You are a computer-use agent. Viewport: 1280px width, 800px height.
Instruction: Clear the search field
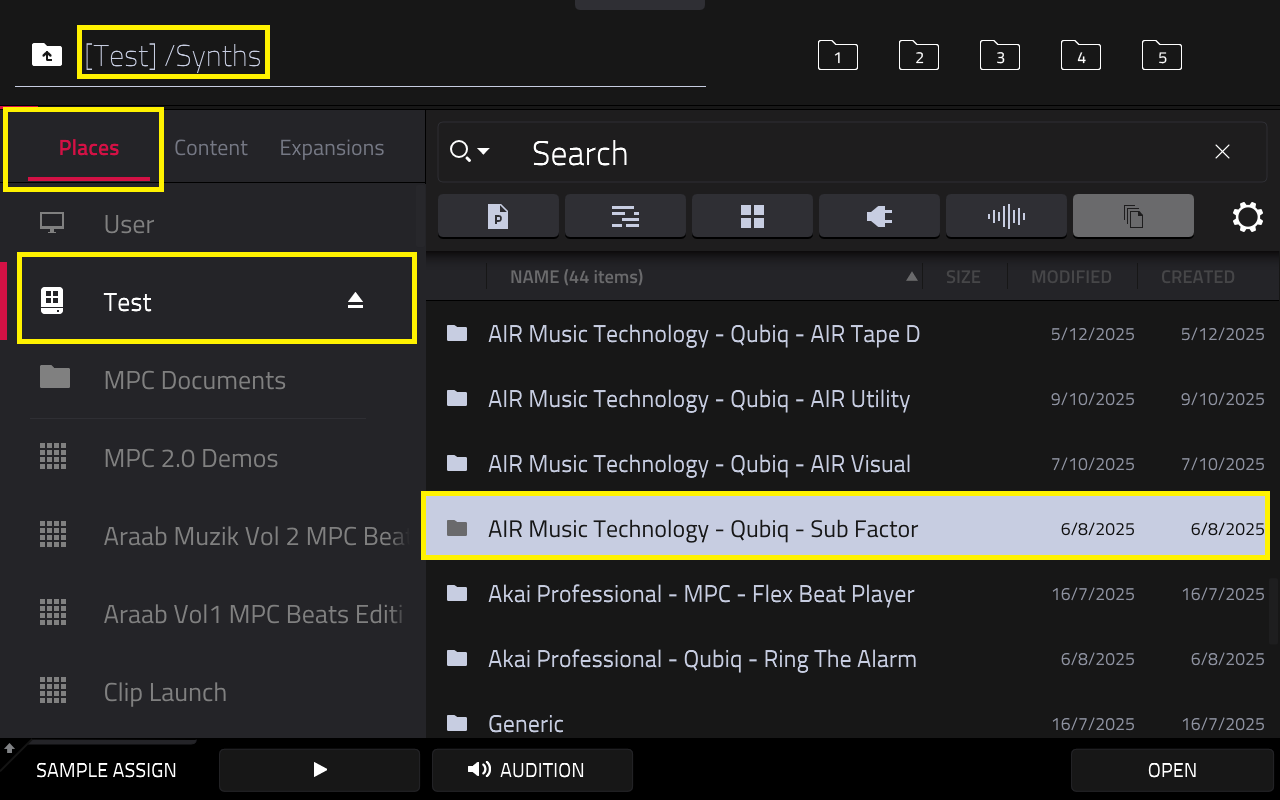pos(1222,152)
